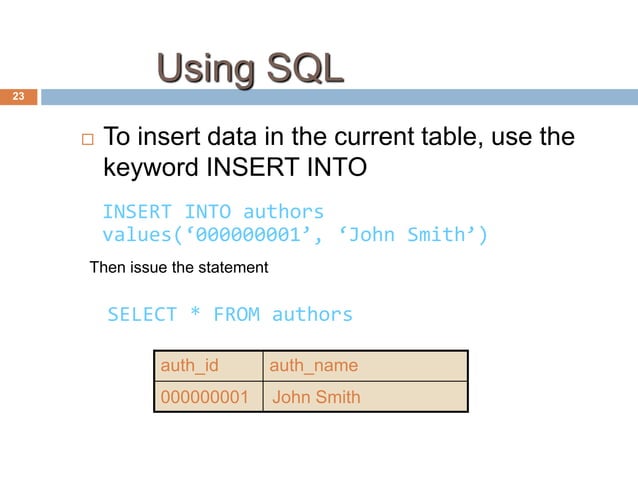Click the word 'Using' in the title
This screenshot has height=478, width=638.
[206, 69]
